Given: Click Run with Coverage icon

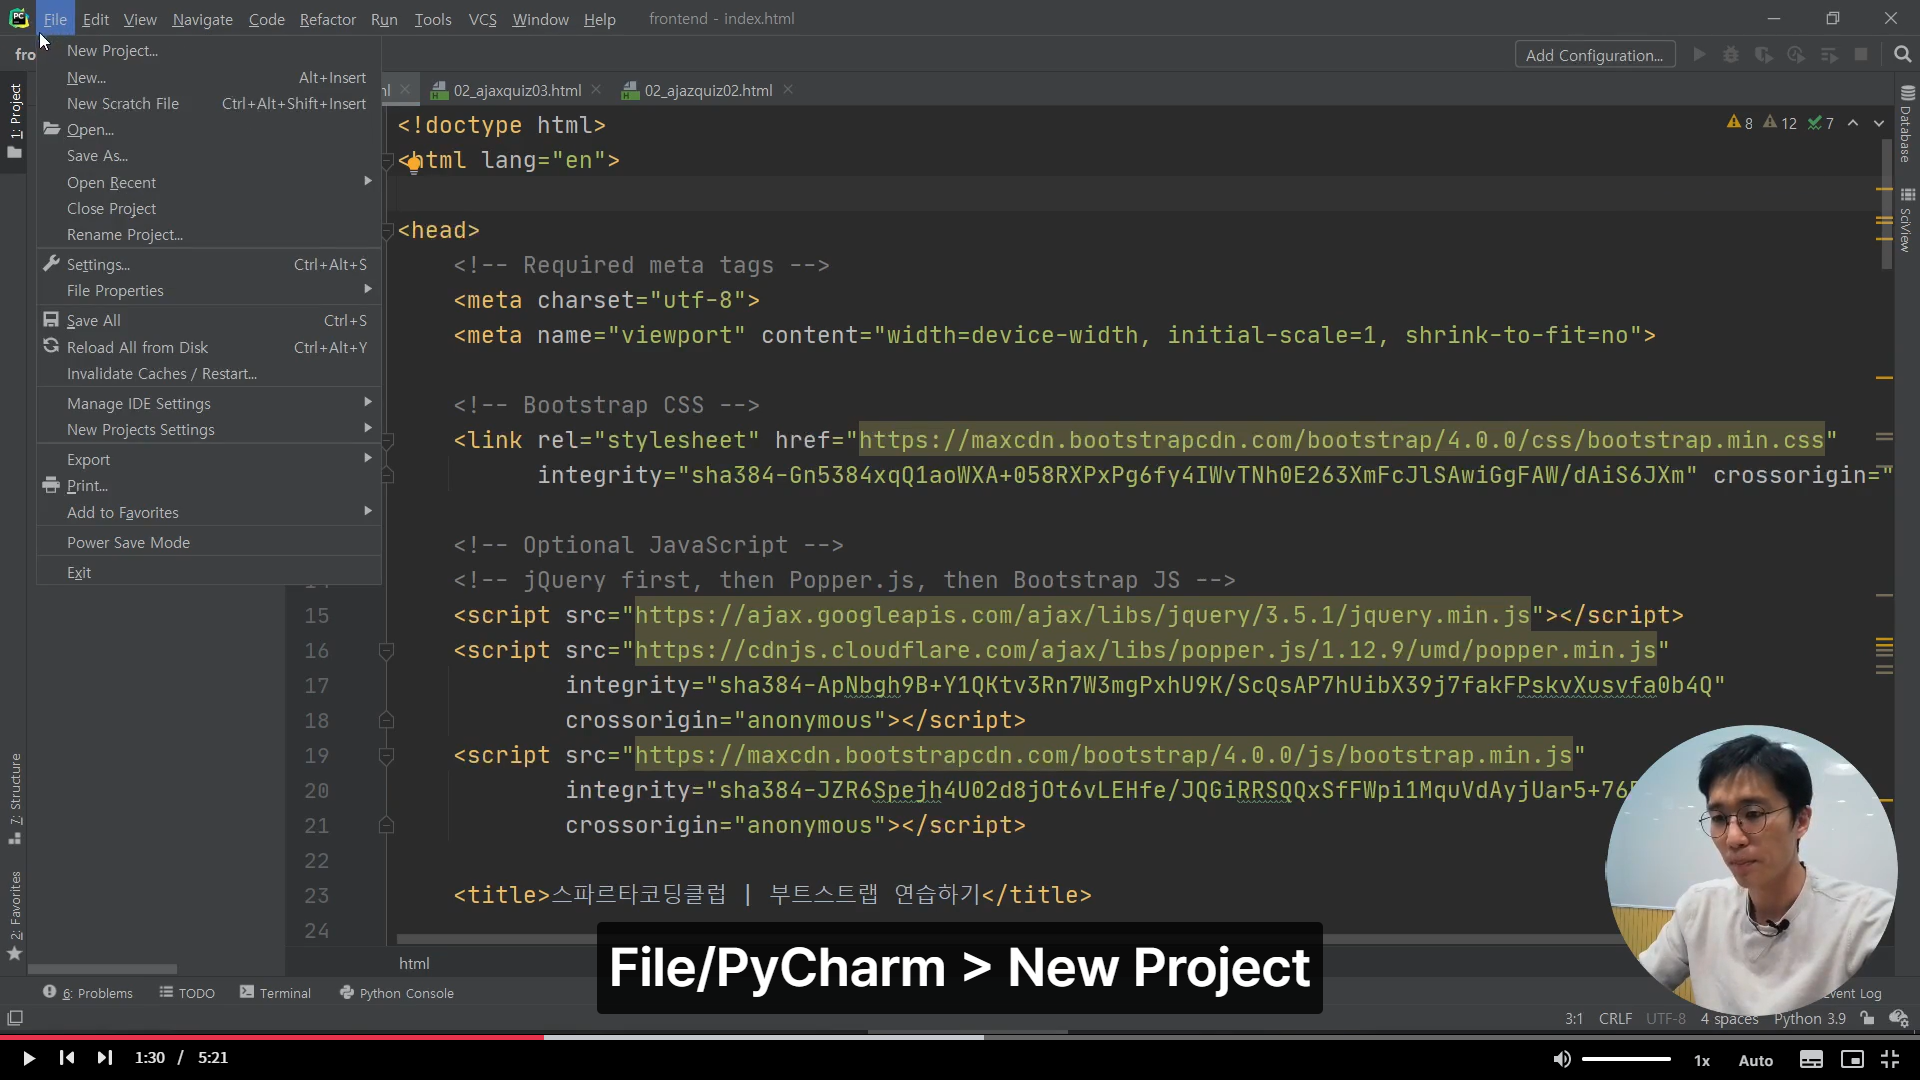Looking at the screenshot, I should 1764,55.
